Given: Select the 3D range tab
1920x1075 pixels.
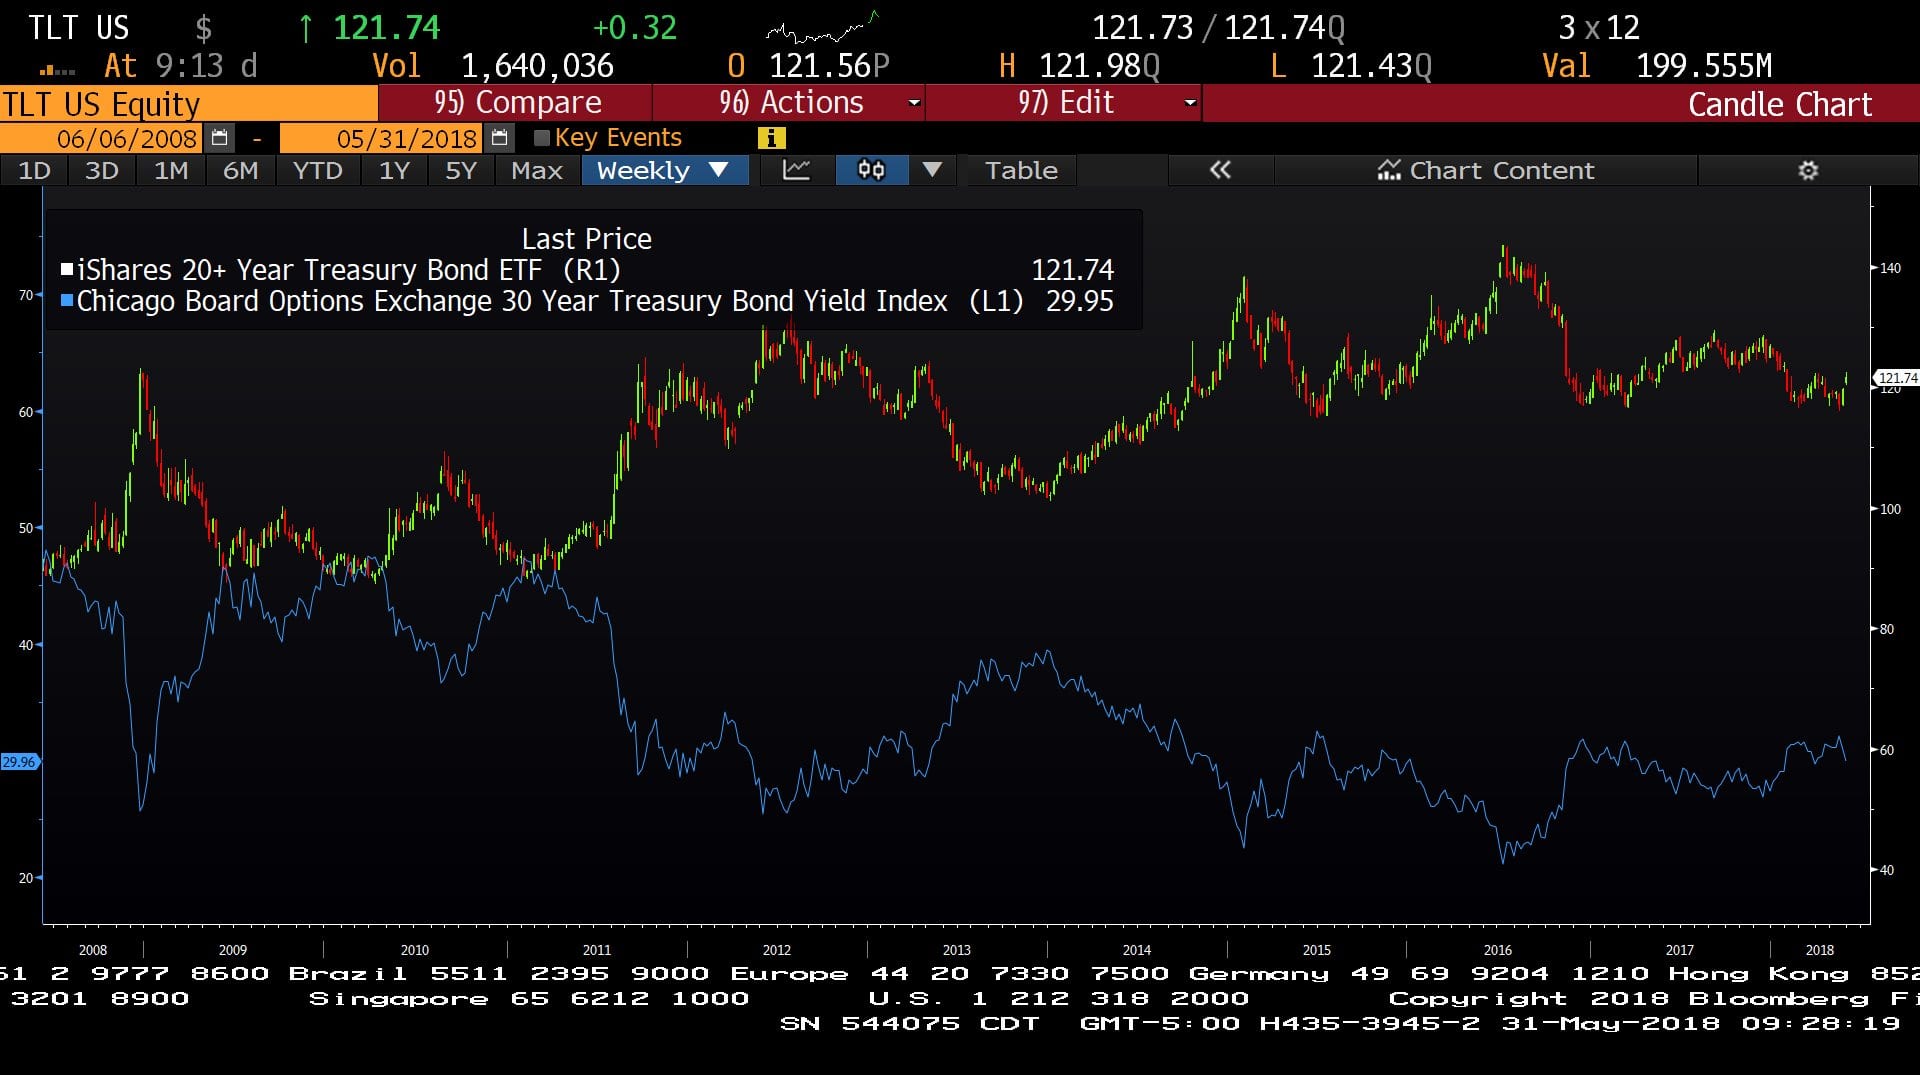Looking at the screenshot, I should click(101, 170).
